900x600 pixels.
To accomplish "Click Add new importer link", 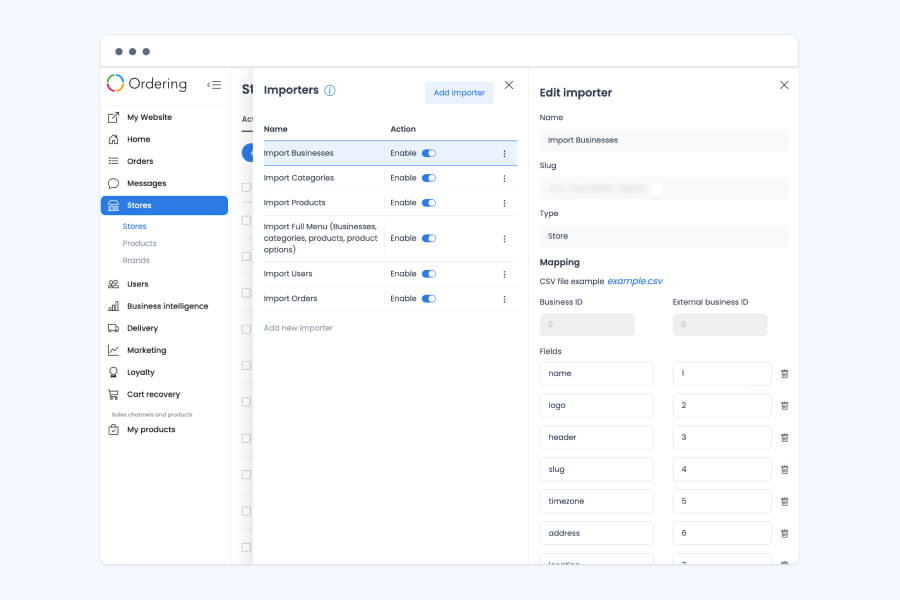I will [298, 328].
